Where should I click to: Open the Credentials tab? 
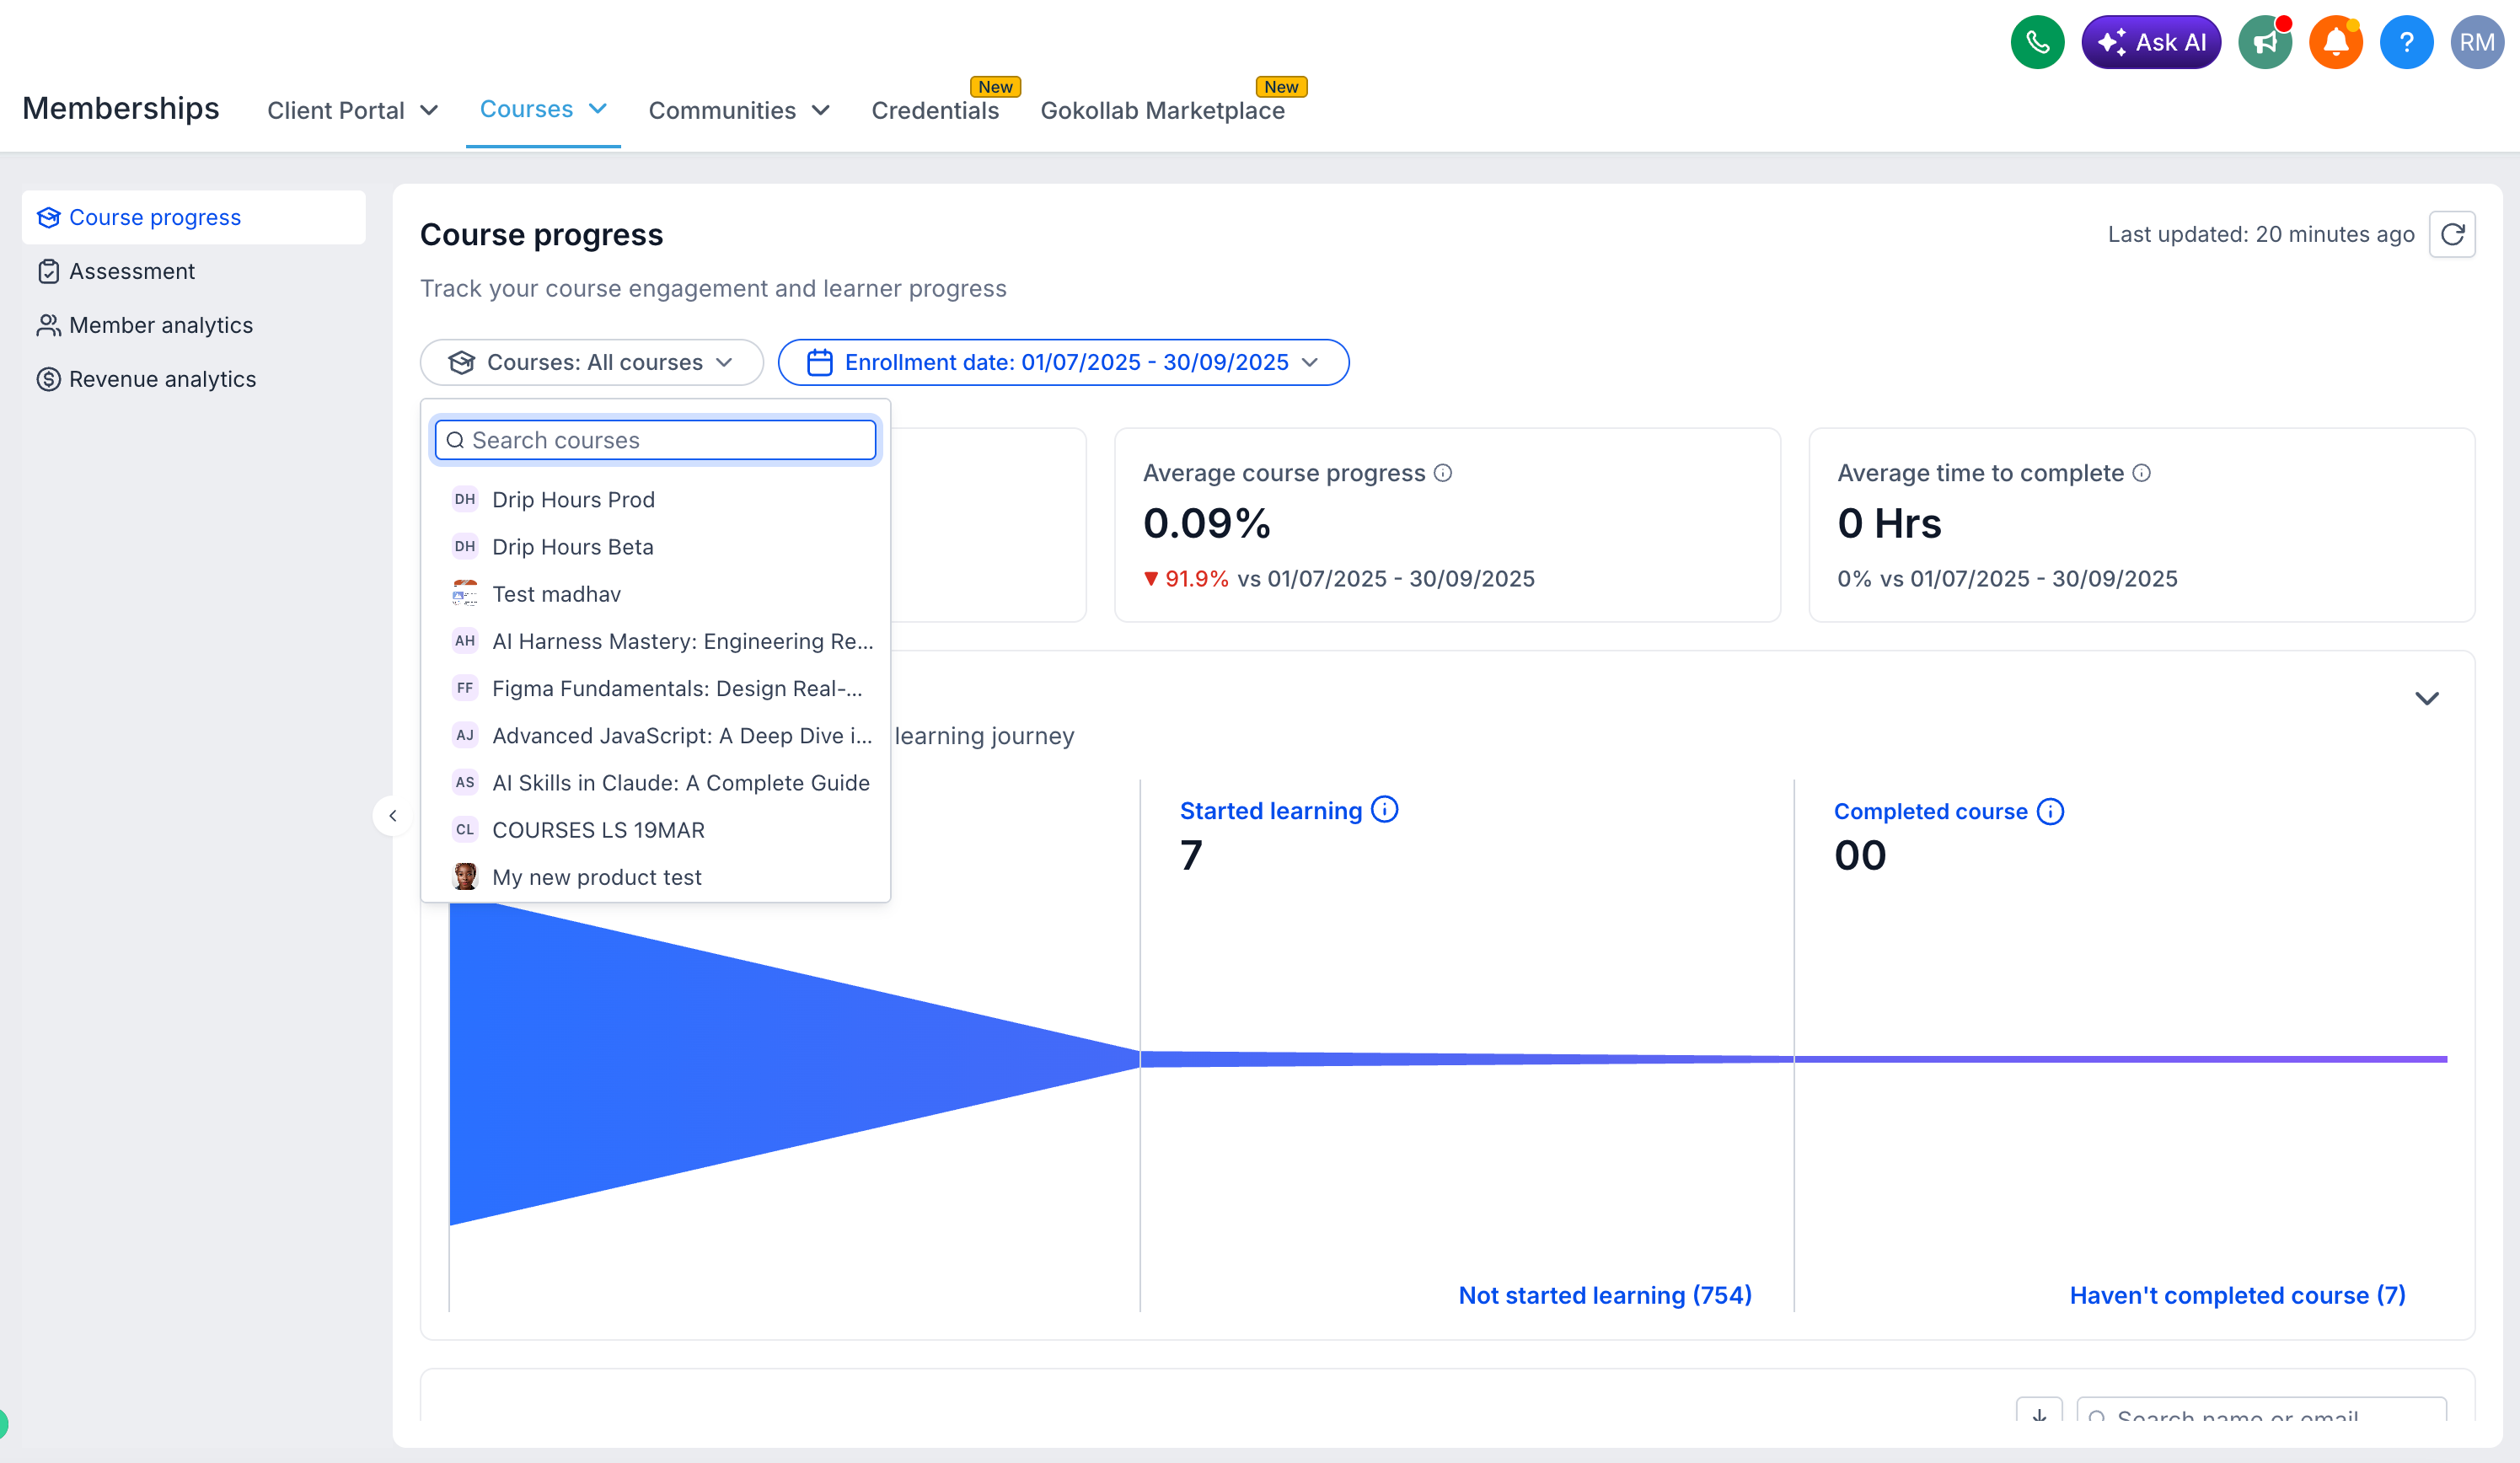[x=935, y=110]
